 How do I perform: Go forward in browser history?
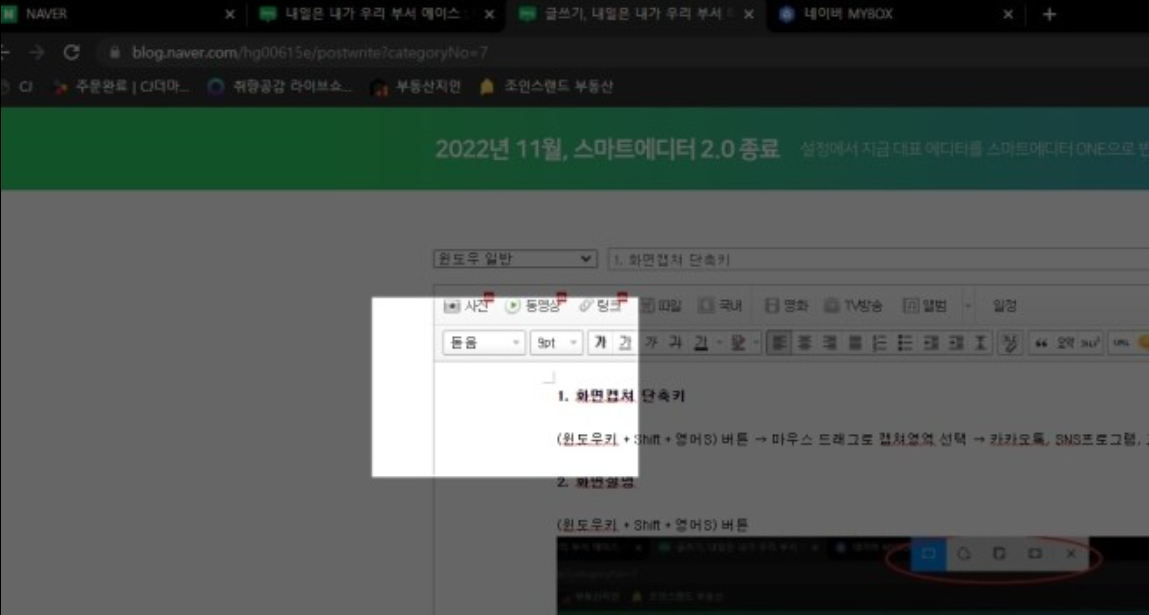(x=37, y=53)
